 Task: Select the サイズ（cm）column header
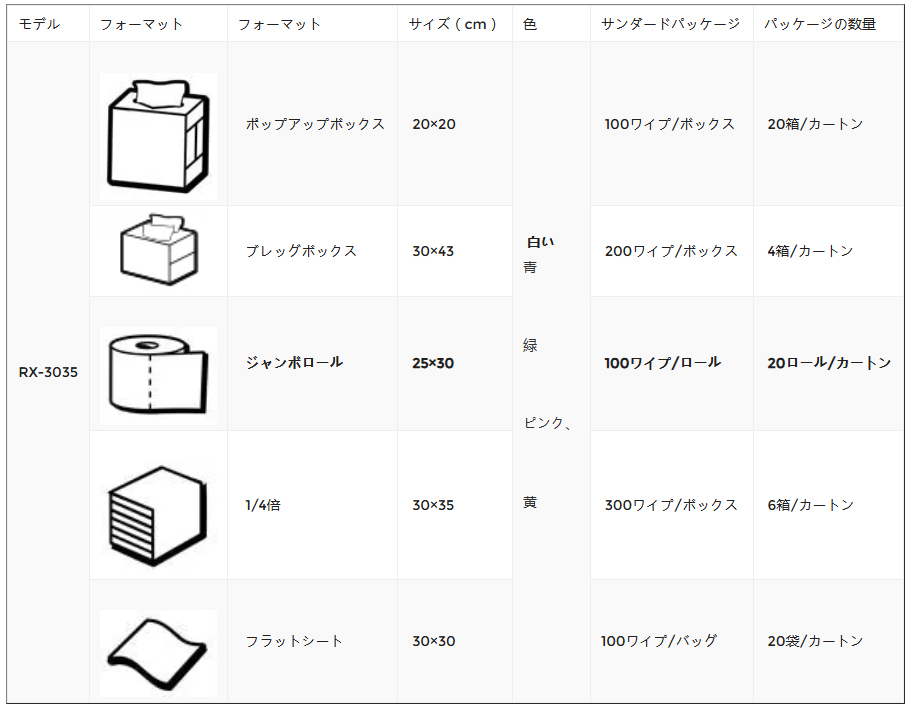[x=453, y=24]
